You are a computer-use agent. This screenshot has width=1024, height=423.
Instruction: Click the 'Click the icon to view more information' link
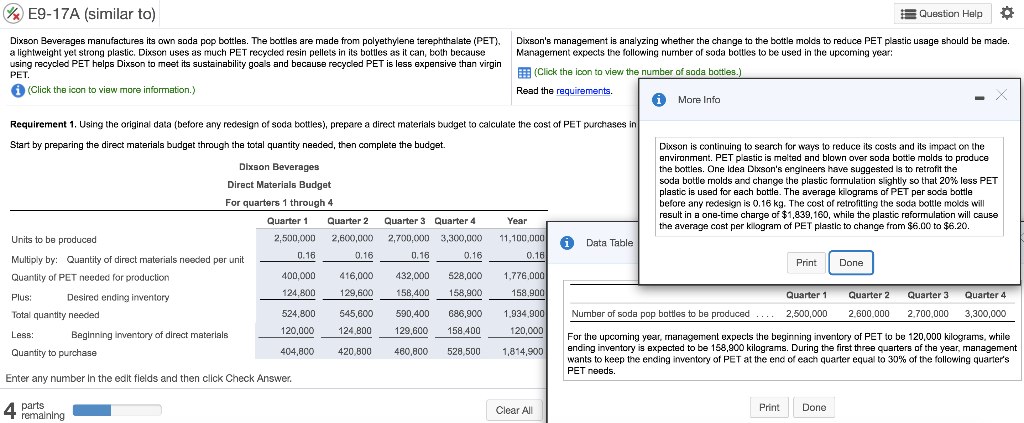[x=111, y=90]
